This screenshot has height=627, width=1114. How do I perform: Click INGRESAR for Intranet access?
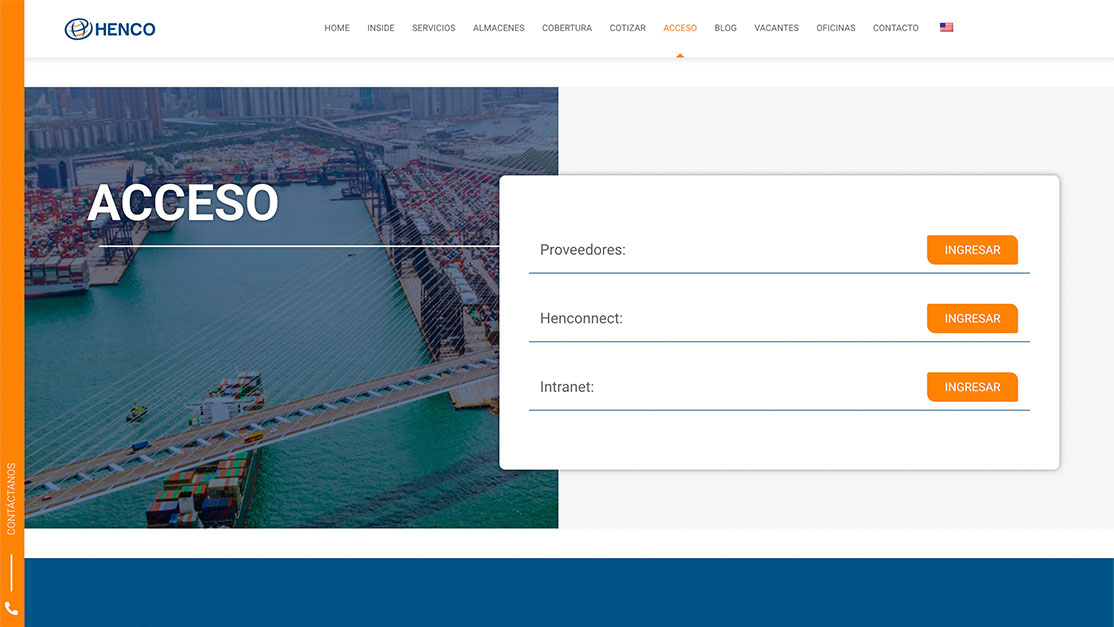972,387
